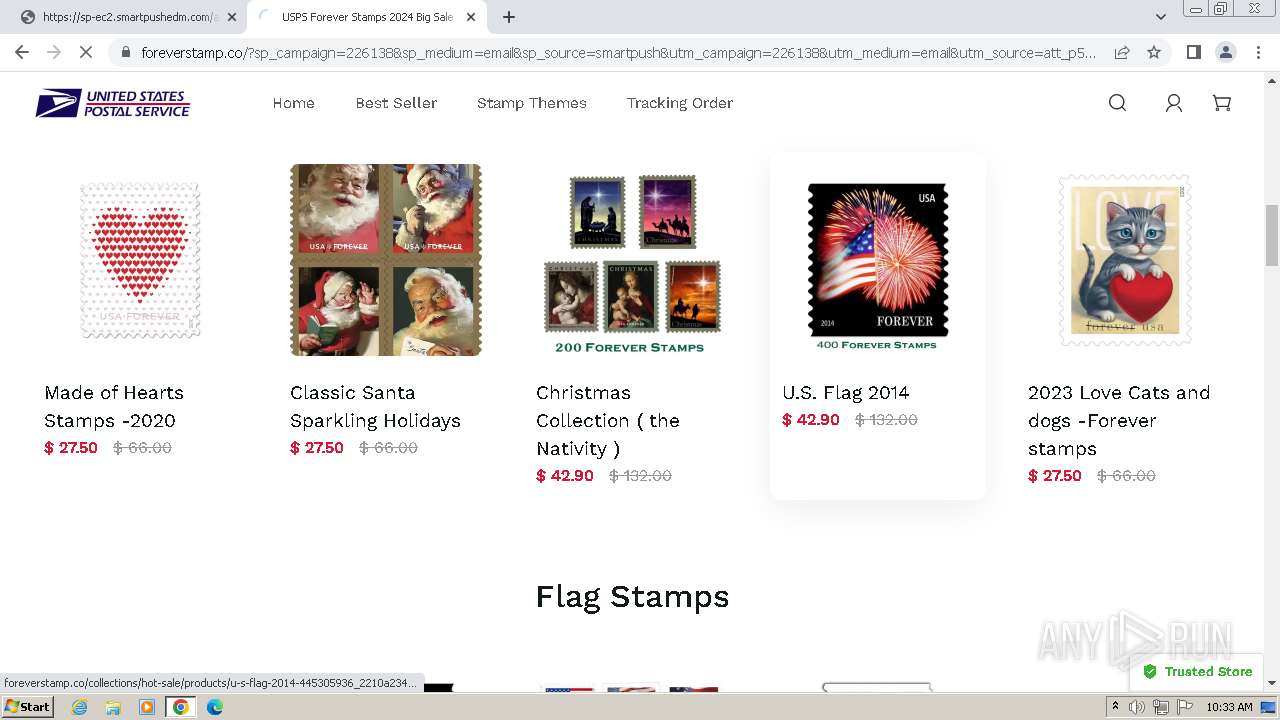Go to Best Seller menu item
Image resolution: width=1280 pixels, height=720 pixels.
pos(396,103)
